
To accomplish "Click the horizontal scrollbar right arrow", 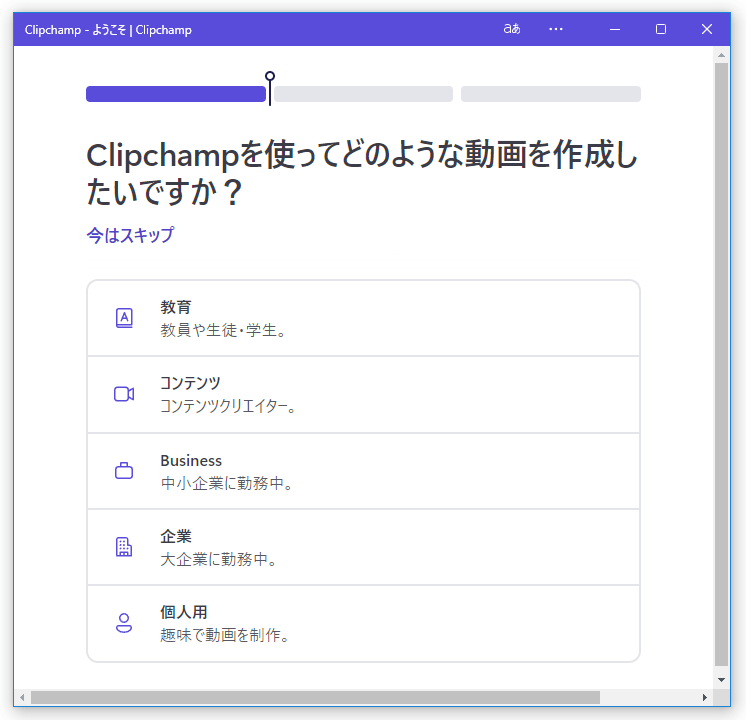I will tap(705, 698).
